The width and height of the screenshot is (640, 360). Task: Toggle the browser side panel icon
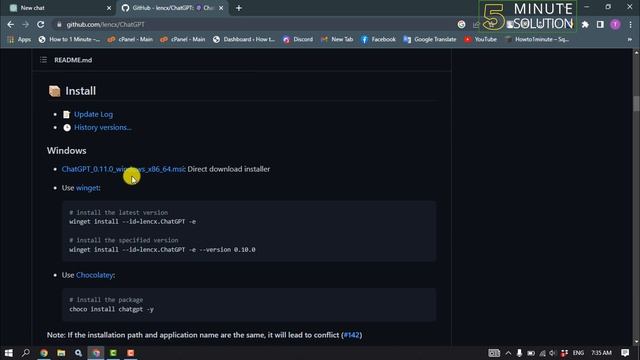600,24
